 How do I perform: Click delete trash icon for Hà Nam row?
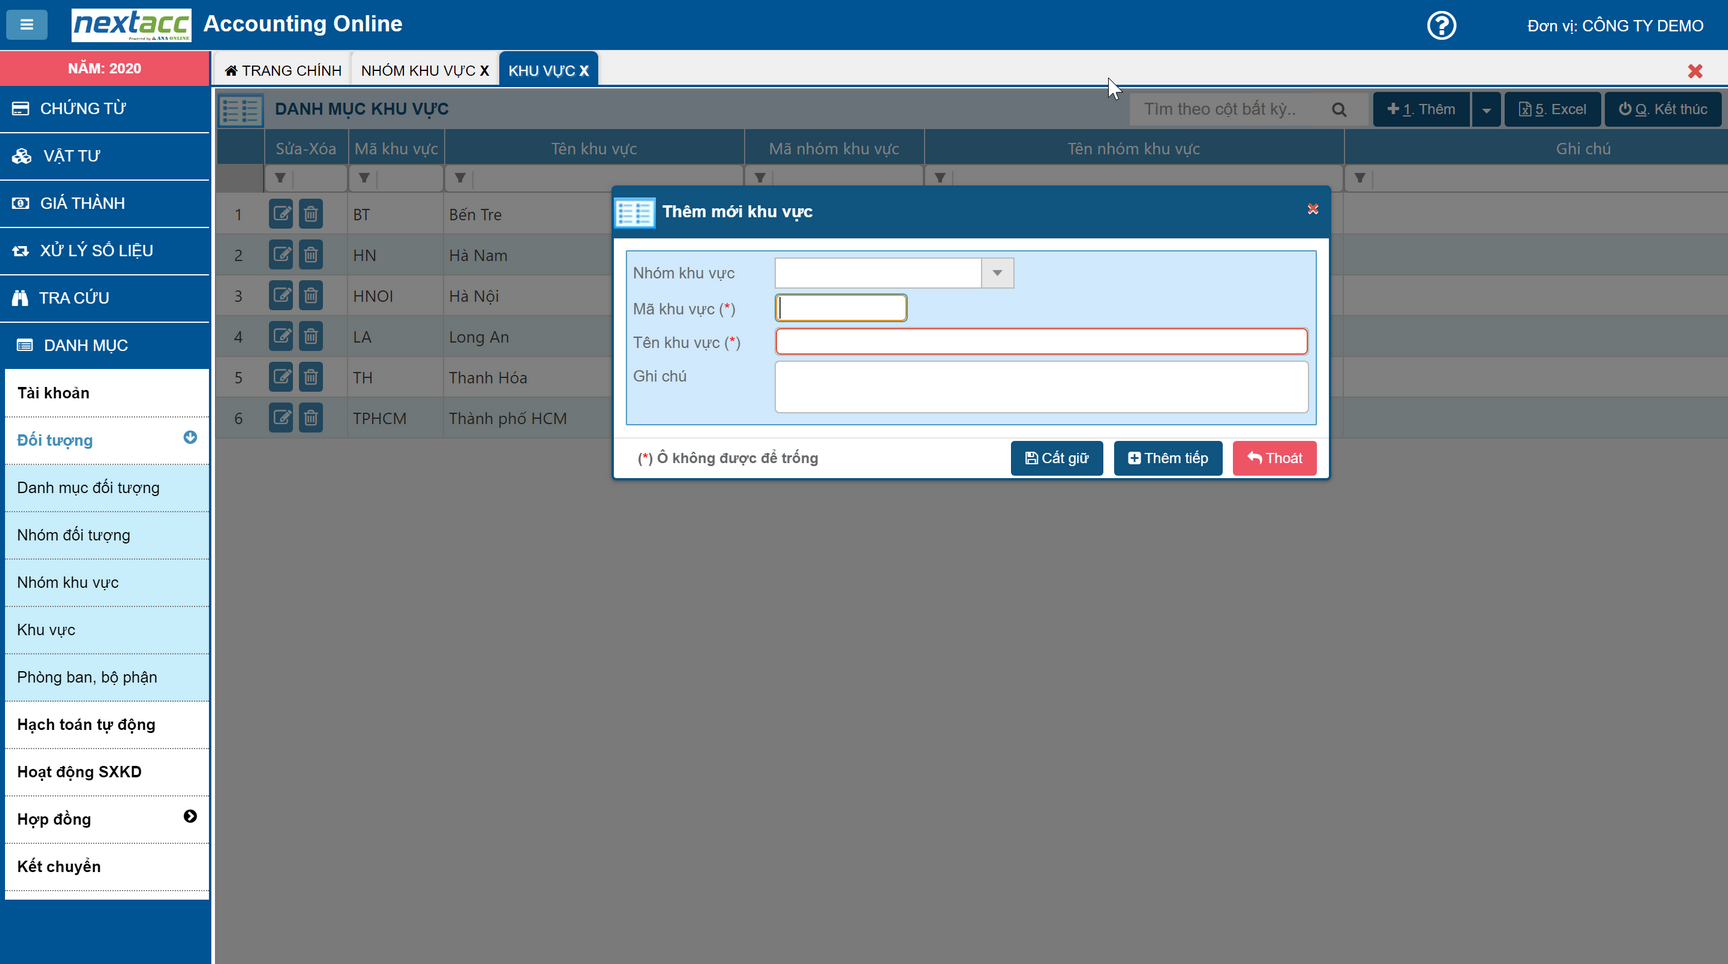coord(311,255)
